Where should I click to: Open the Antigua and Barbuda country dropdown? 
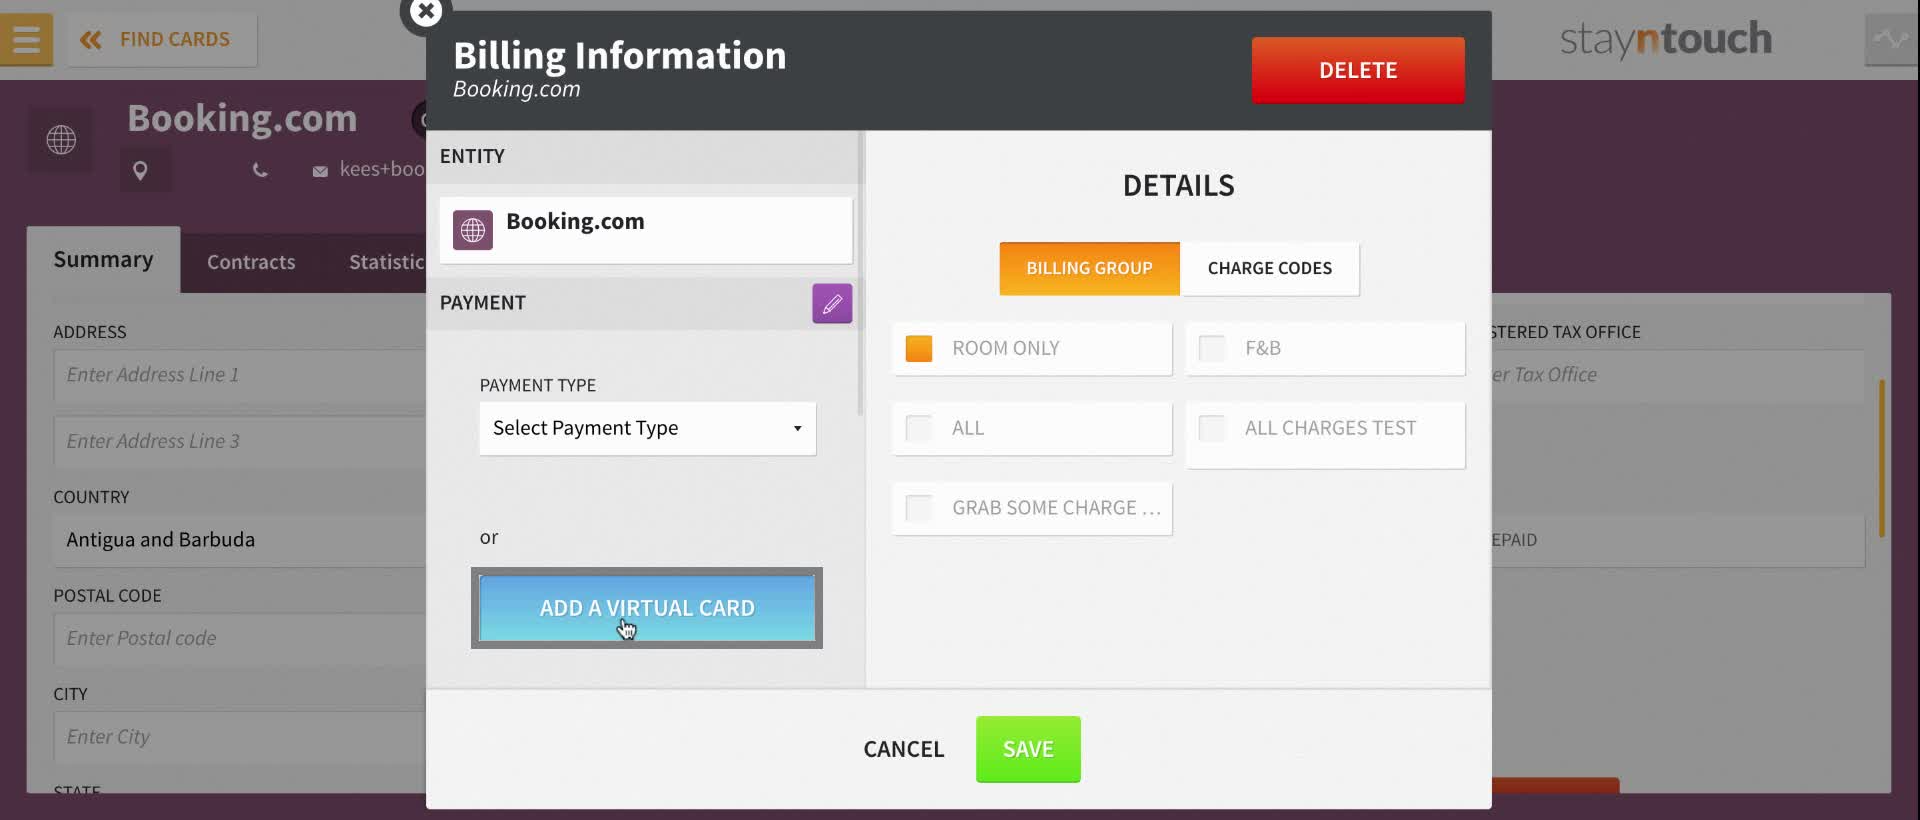tap(240, 540)
